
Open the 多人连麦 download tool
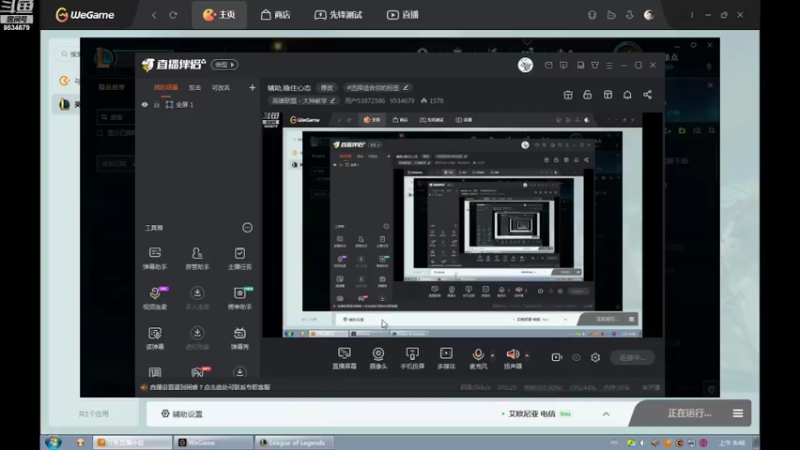tap(197, 297)
